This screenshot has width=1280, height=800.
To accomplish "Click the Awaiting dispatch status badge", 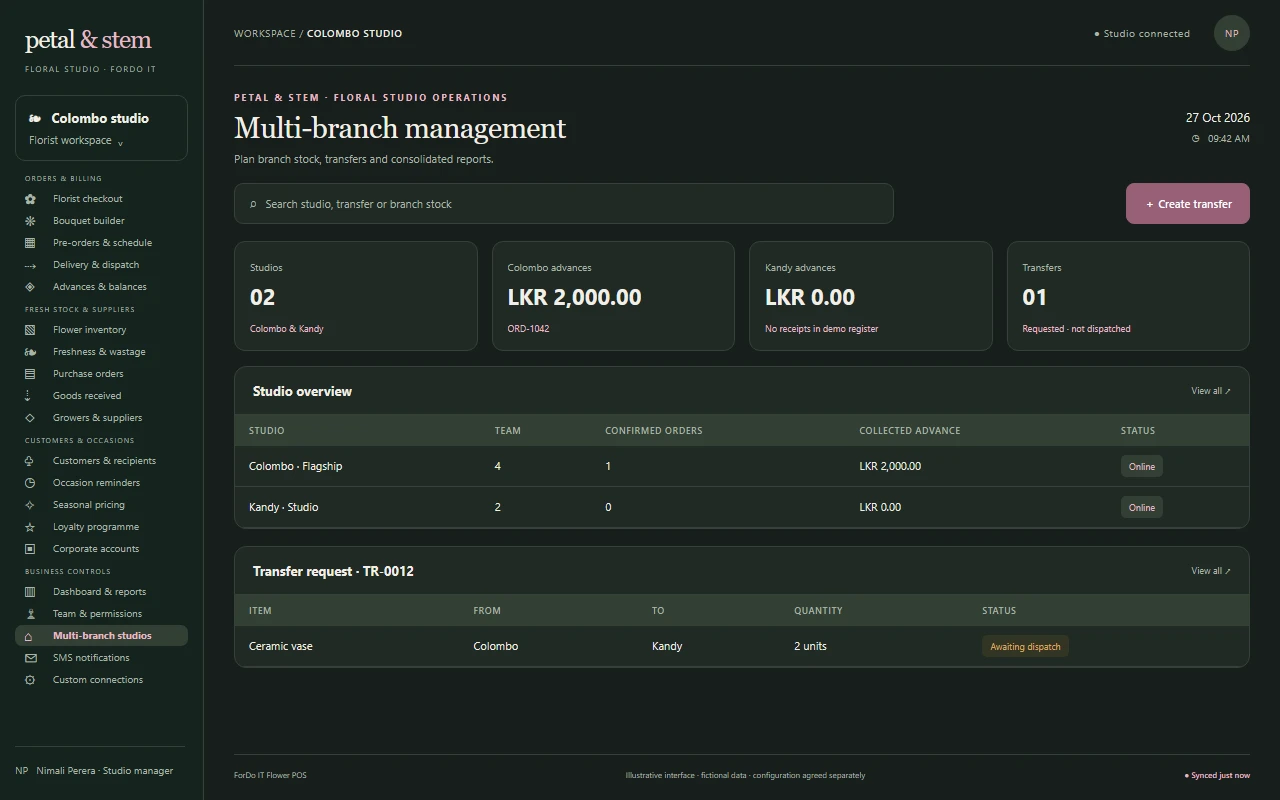I will tap(1025, 646).
